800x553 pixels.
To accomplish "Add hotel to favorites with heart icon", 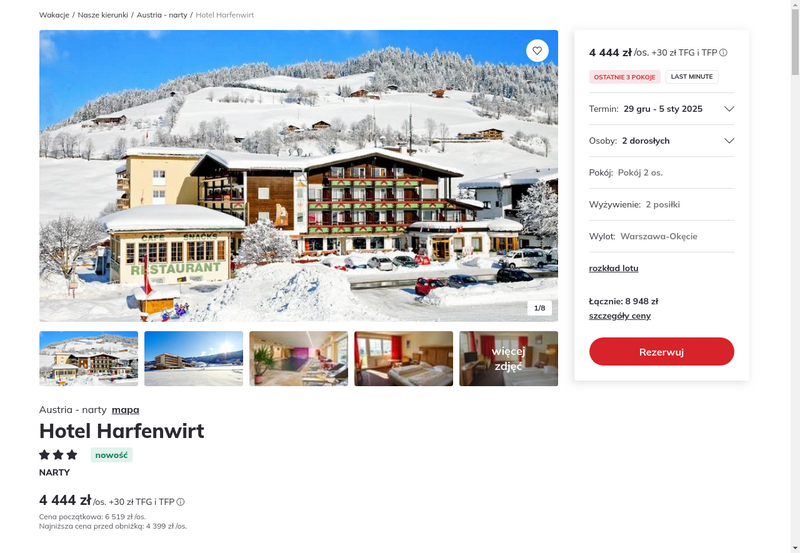I will pos(537,51).
